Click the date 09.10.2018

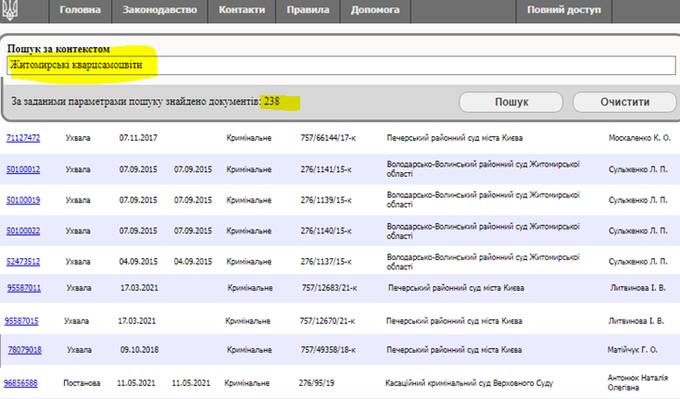[139, 350]
